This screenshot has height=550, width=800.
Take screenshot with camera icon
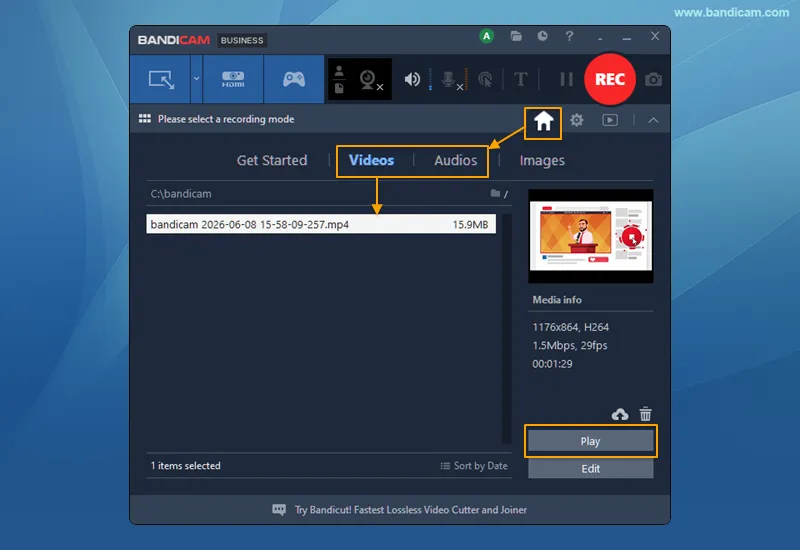pyautogui.click(x=653, y=80)
